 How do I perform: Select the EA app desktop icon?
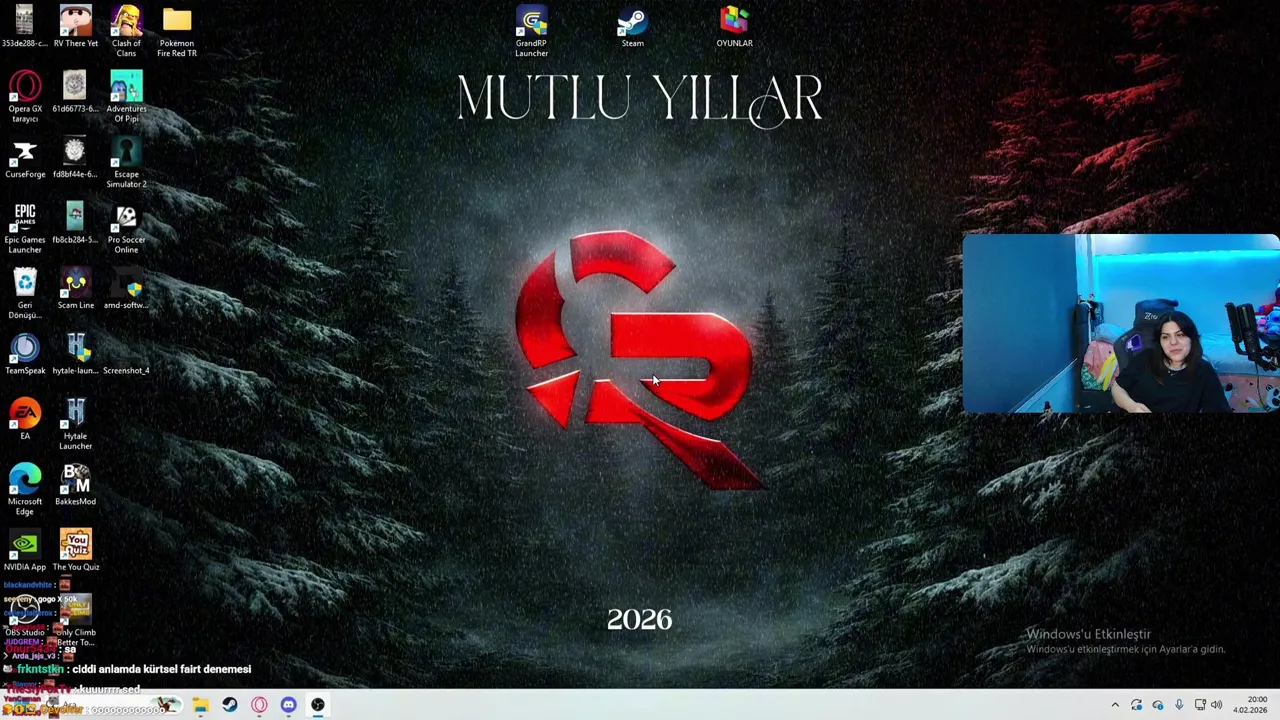pos(25,419)
